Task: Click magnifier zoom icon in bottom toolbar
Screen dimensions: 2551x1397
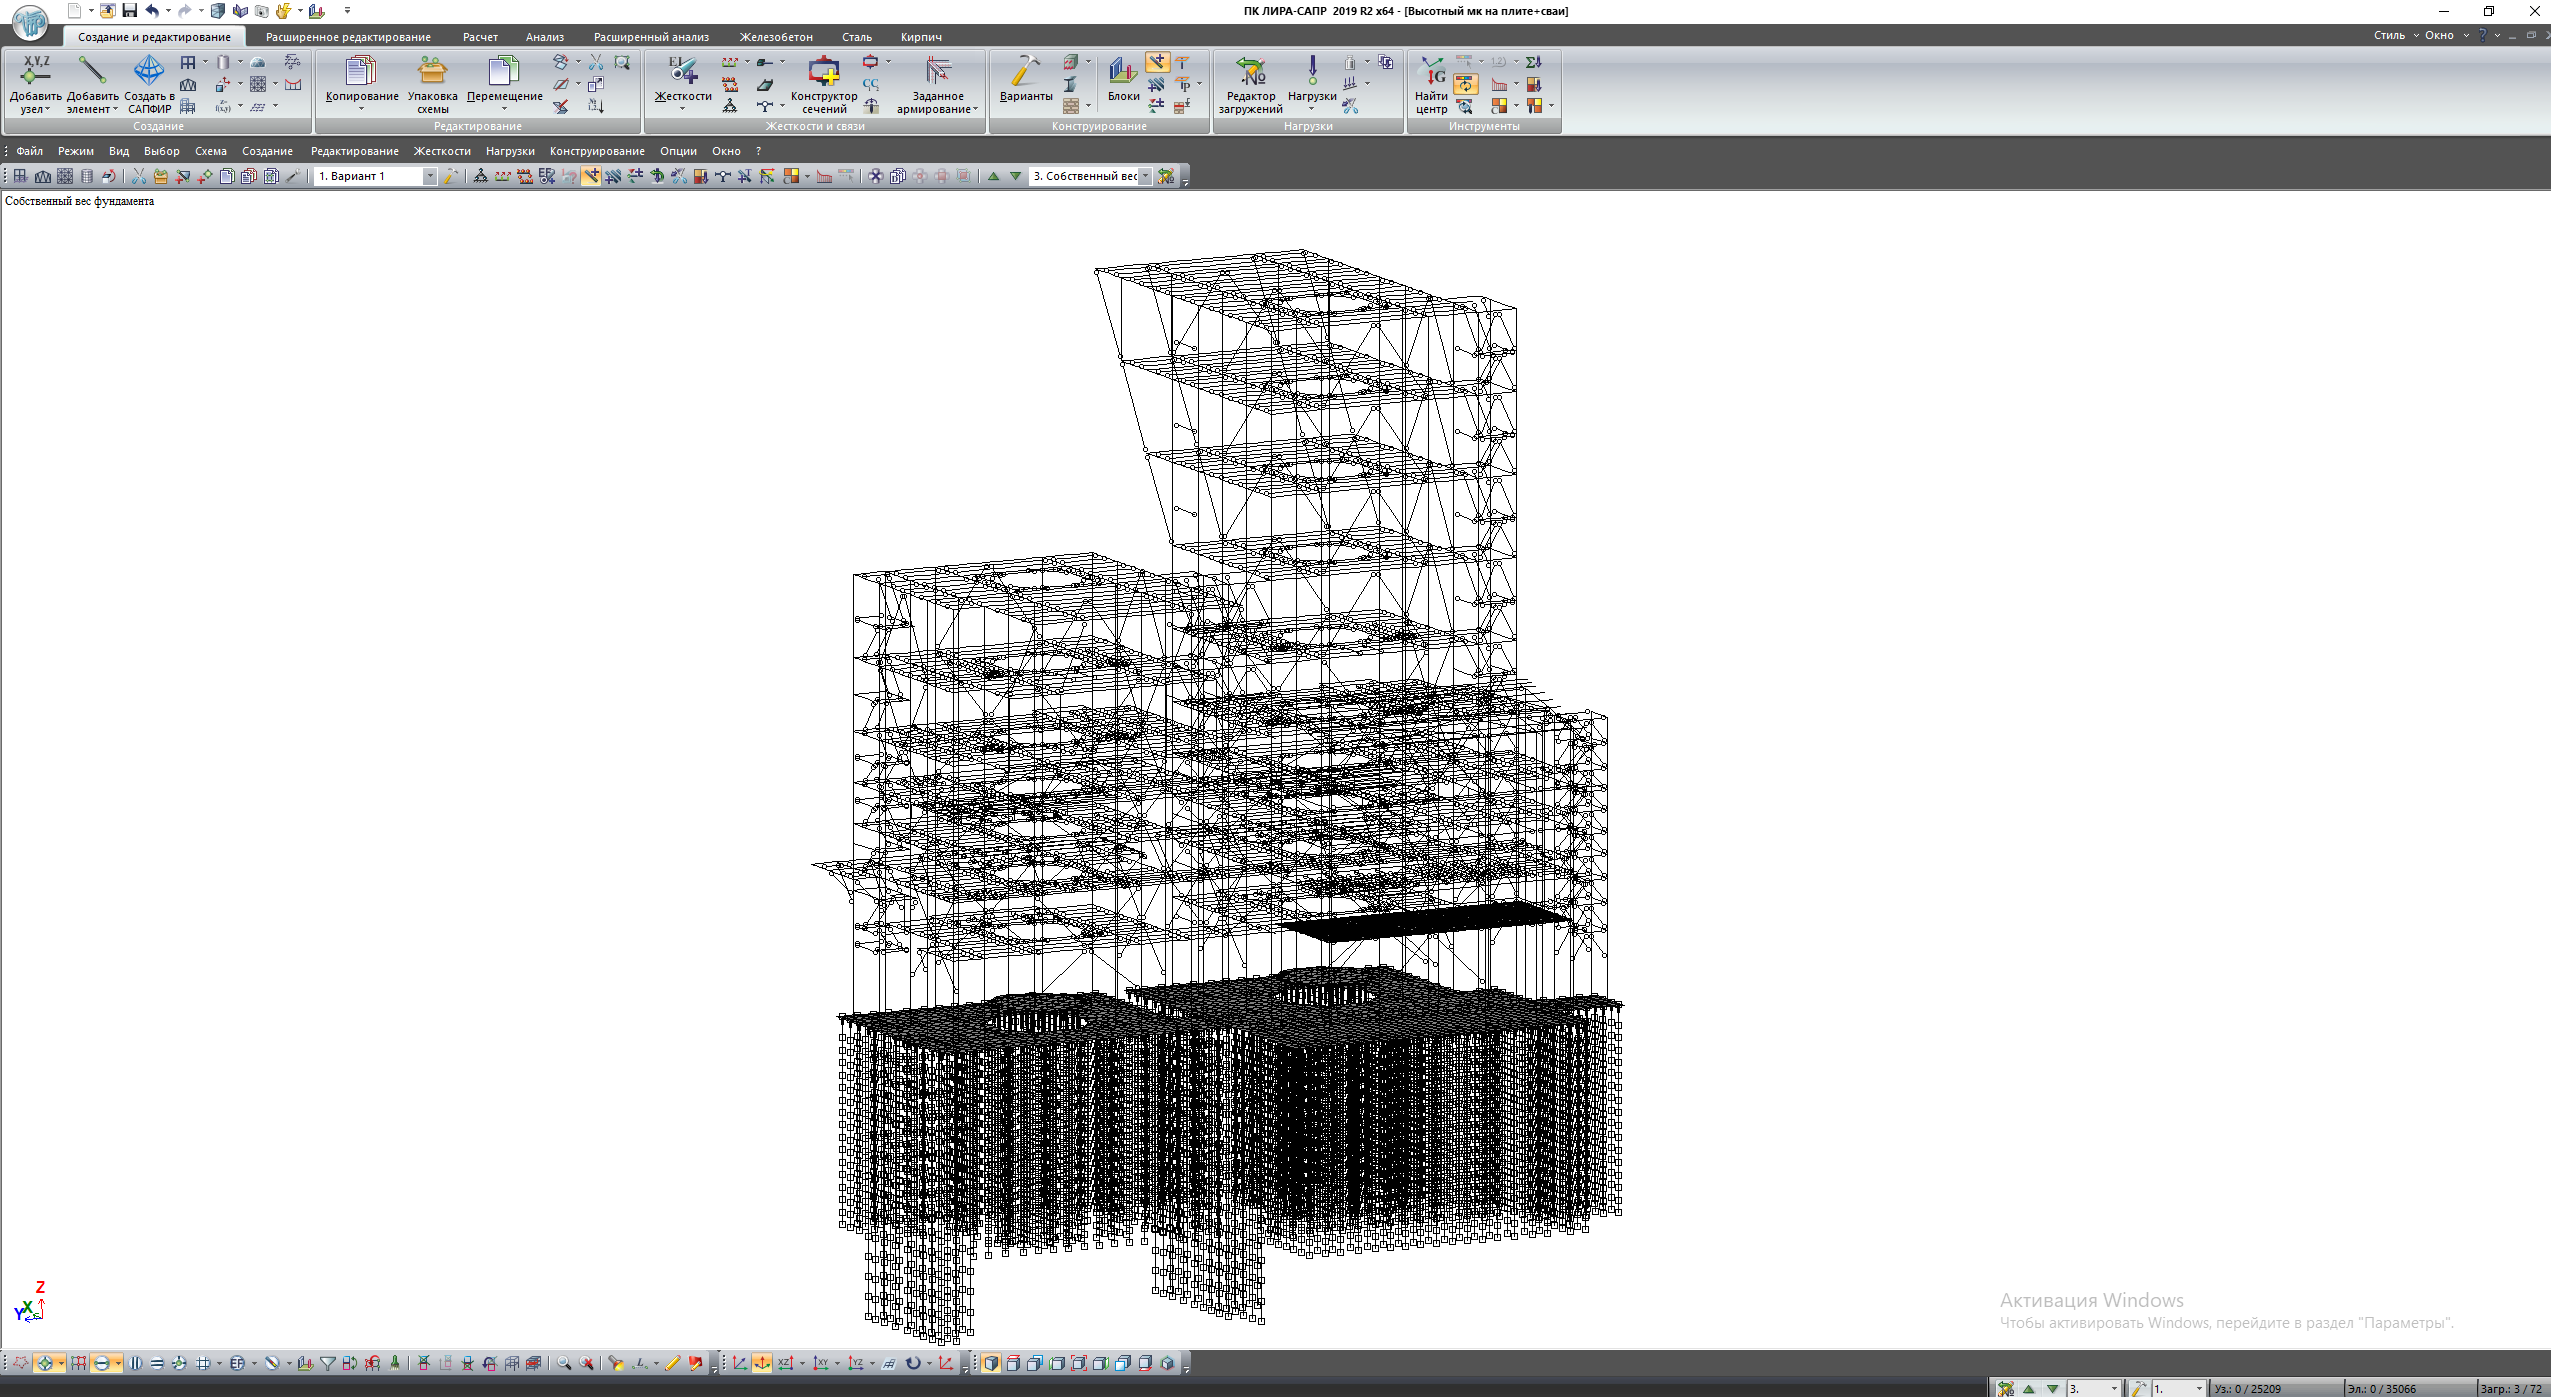Action: coord(564,1364)
